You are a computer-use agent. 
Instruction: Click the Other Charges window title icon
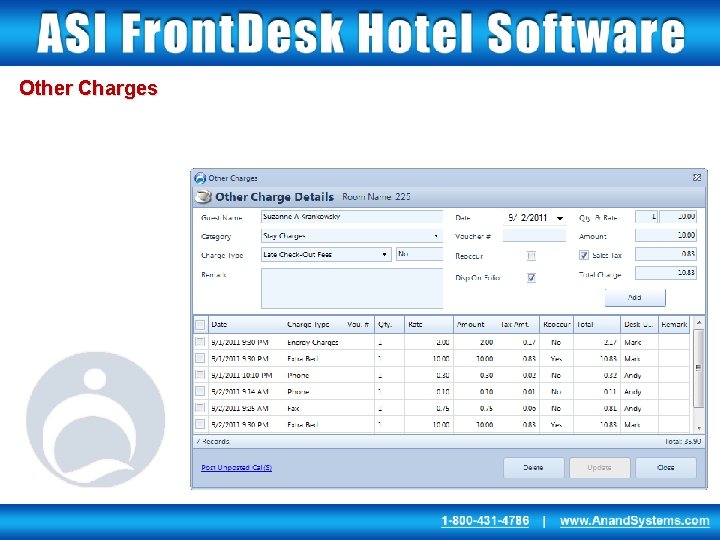pyautogui.click(x=200, y=178)
